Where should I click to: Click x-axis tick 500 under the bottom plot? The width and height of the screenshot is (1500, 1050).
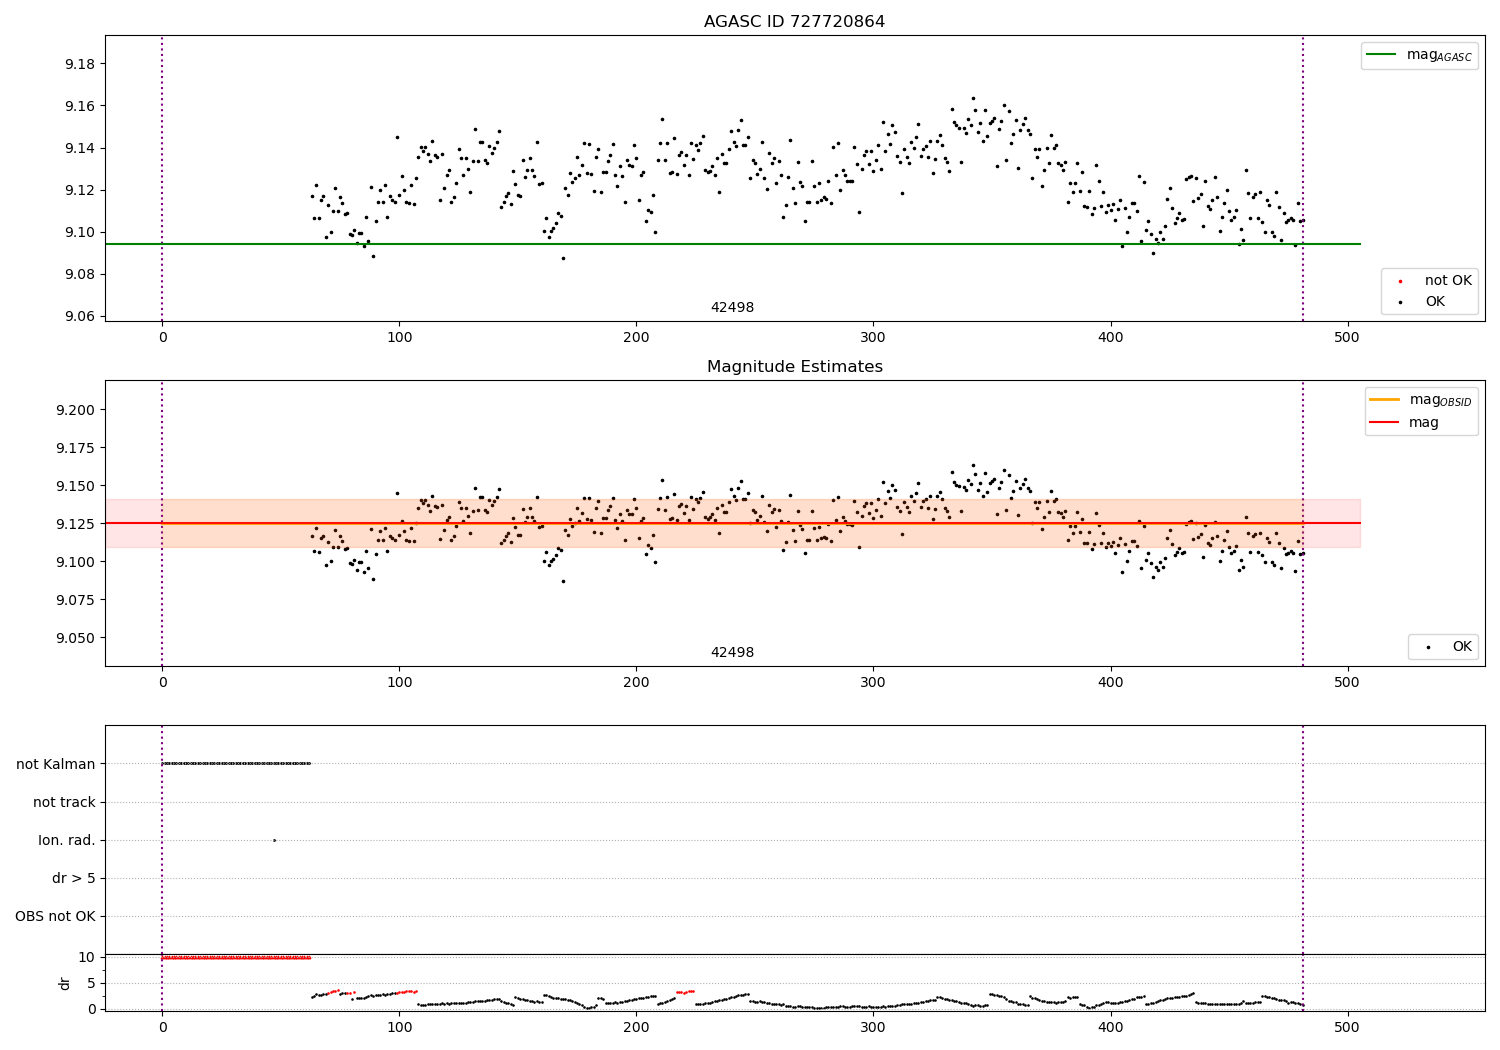point(1347,1027)
